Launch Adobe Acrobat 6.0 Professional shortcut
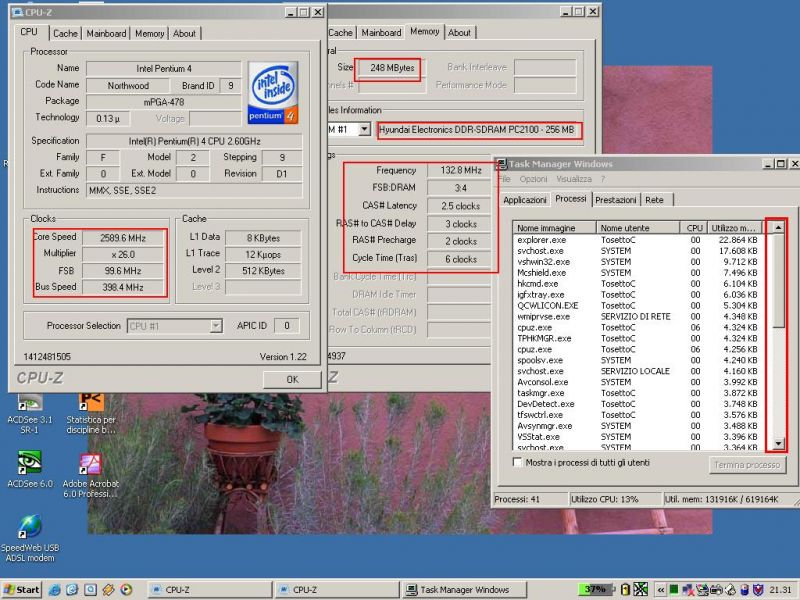The height and width of the screenshot is (600, 800). (x=91, y=476)
